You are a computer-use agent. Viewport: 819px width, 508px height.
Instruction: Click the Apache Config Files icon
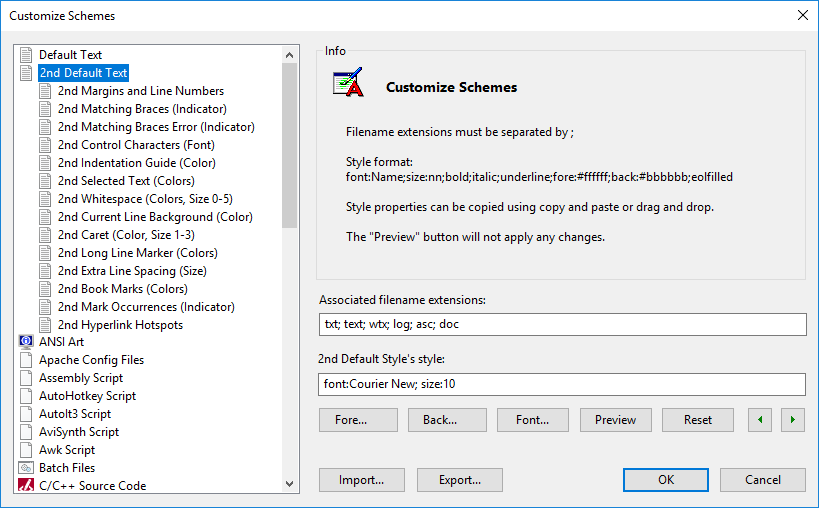click(26, 360)
